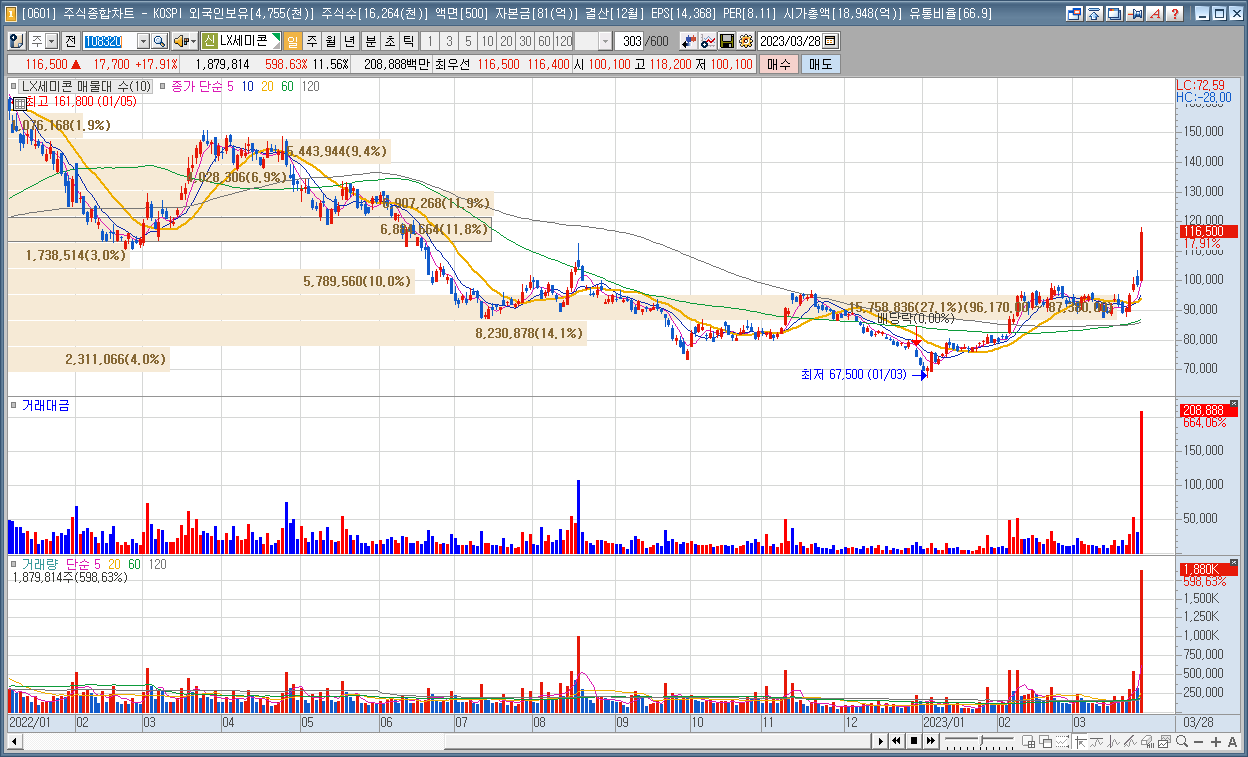
Task: Click the 매수 buy button
Action: [779, 64]
